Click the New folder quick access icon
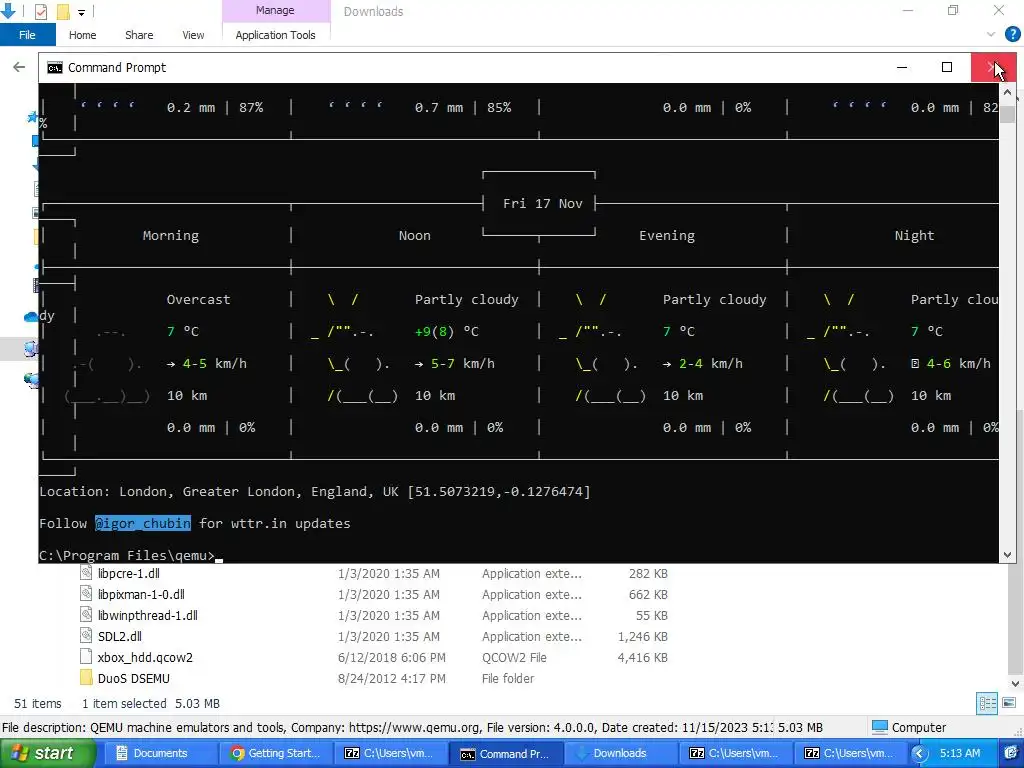Viewport: 1024px width, 768px height. click(x=63, y=11)
